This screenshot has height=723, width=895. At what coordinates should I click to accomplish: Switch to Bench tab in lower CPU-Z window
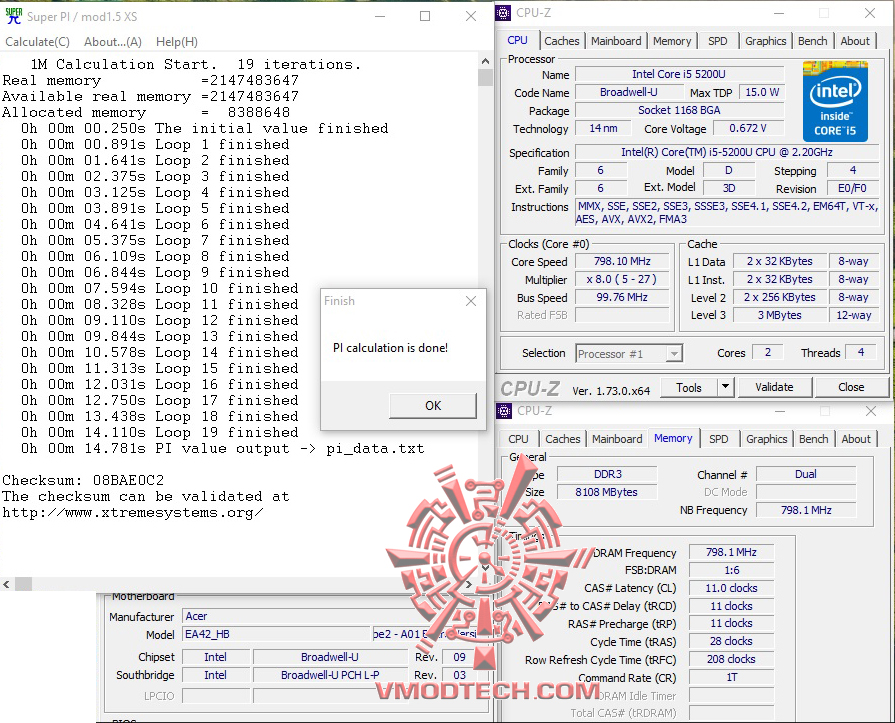[813, 439]
